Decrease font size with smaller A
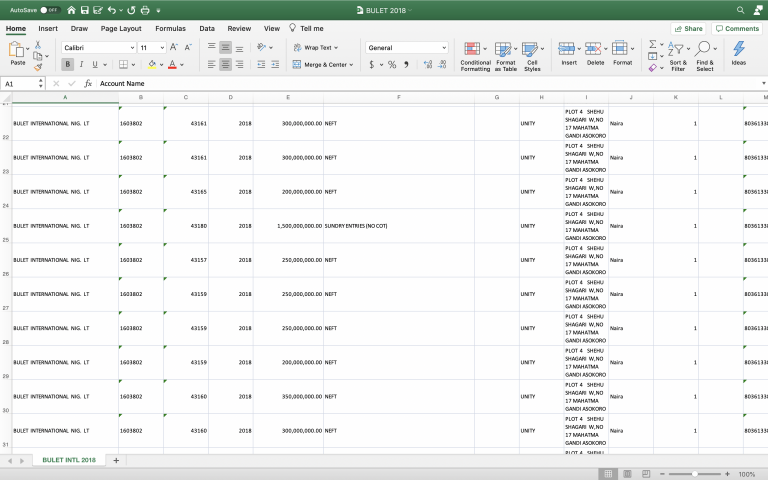This screenshot has height=480, width=768. [x=188, y=48]
